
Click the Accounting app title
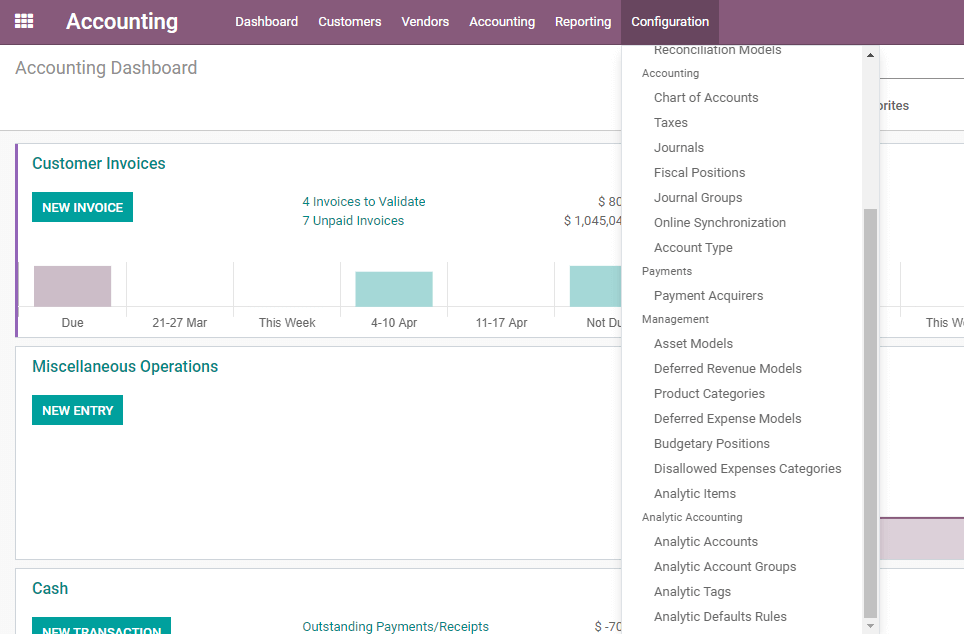tap(122, 22)
